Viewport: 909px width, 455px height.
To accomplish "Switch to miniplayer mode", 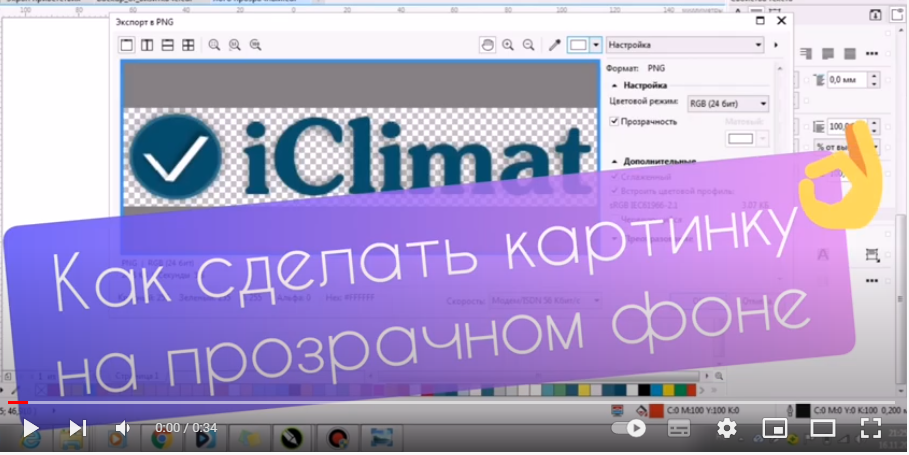I will pyautogui.click(x=775, y=428).
